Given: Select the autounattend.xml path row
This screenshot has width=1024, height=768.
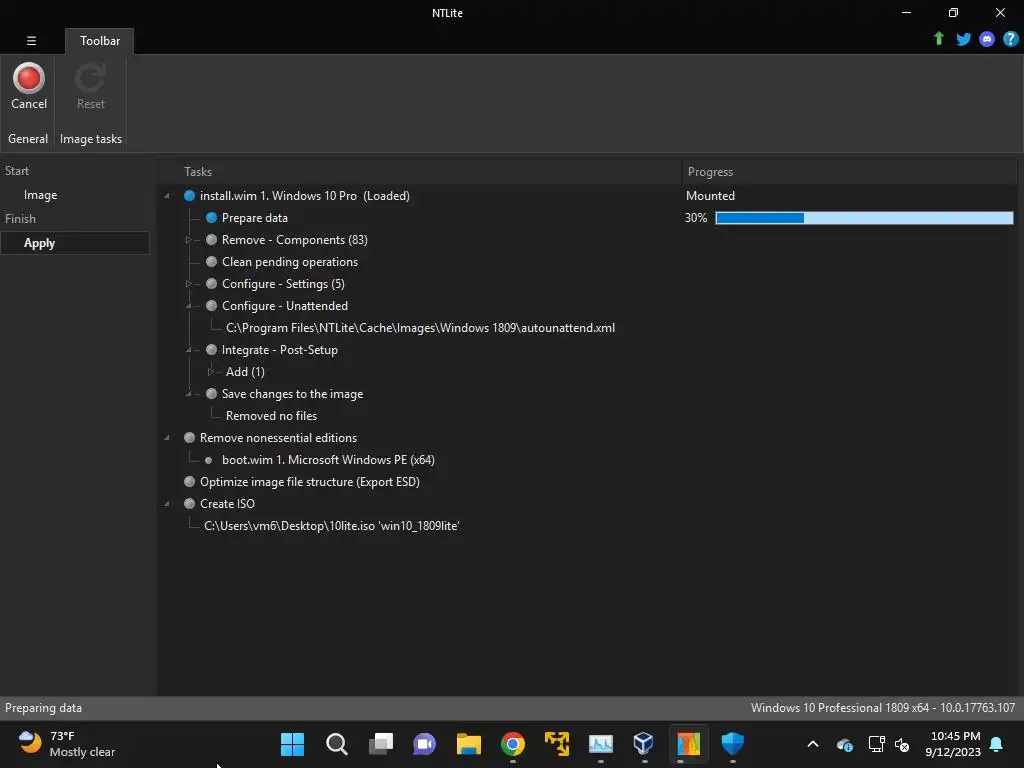Looking at the screenshot, I should 420,328.
